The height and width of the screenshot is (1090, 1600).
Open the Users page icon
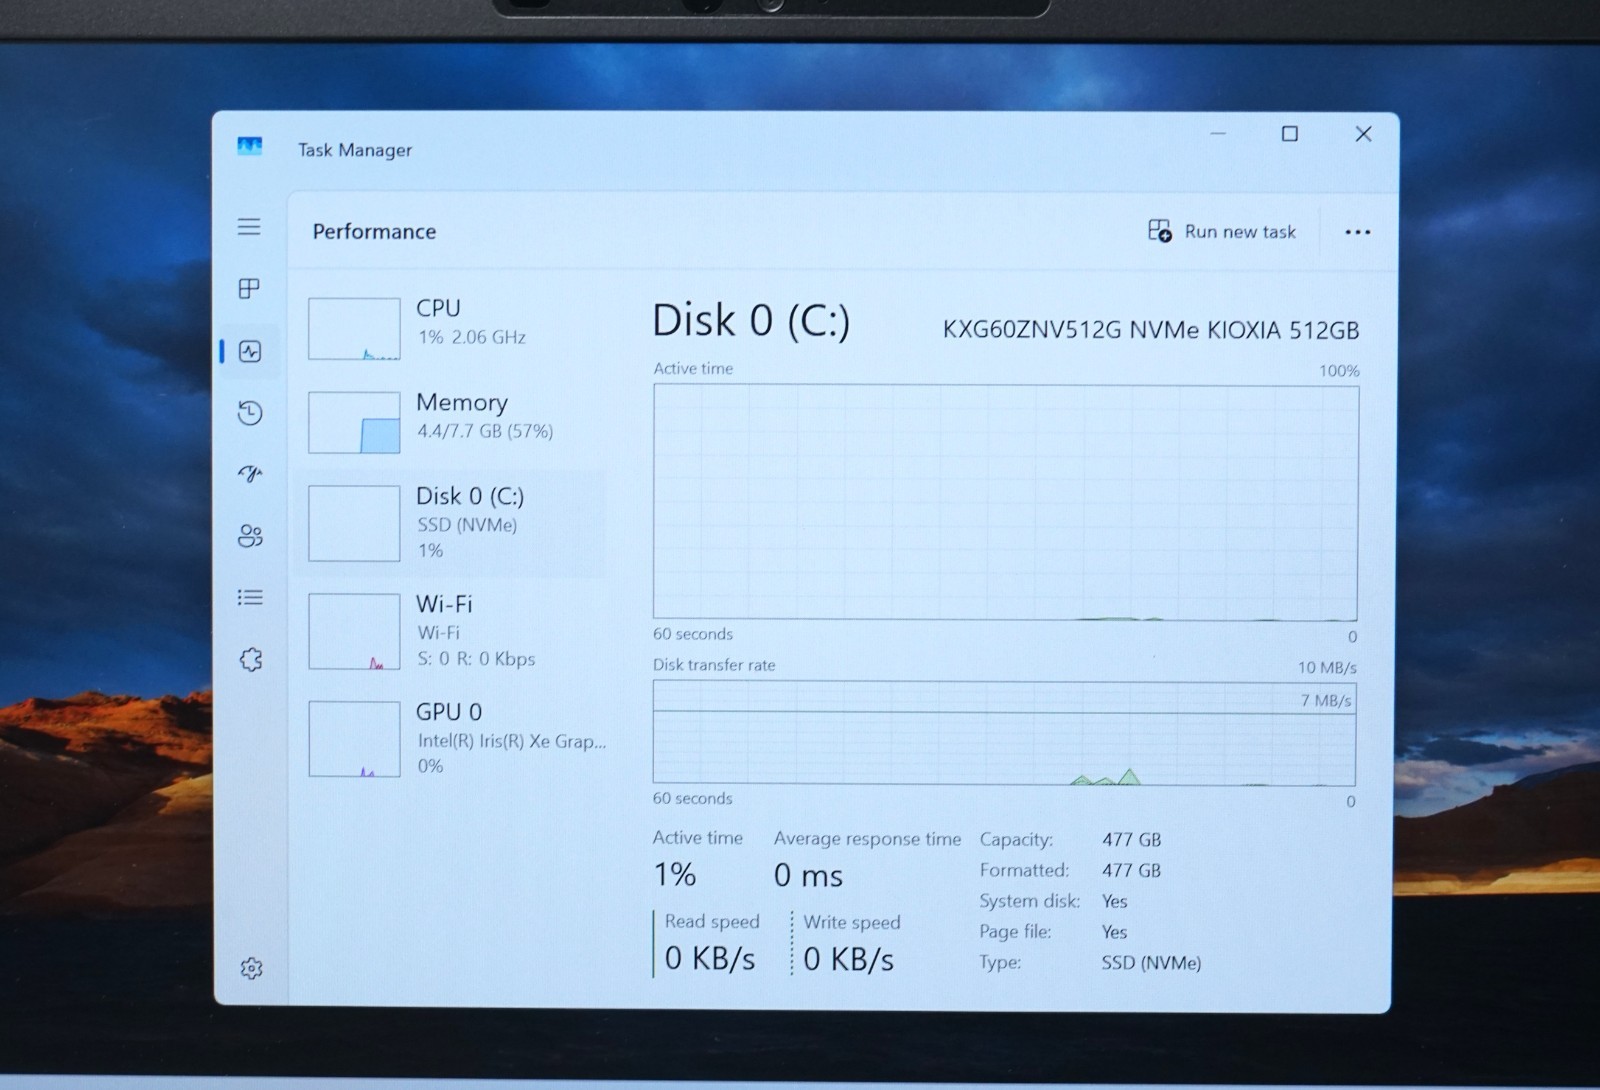tap(250, 536)
